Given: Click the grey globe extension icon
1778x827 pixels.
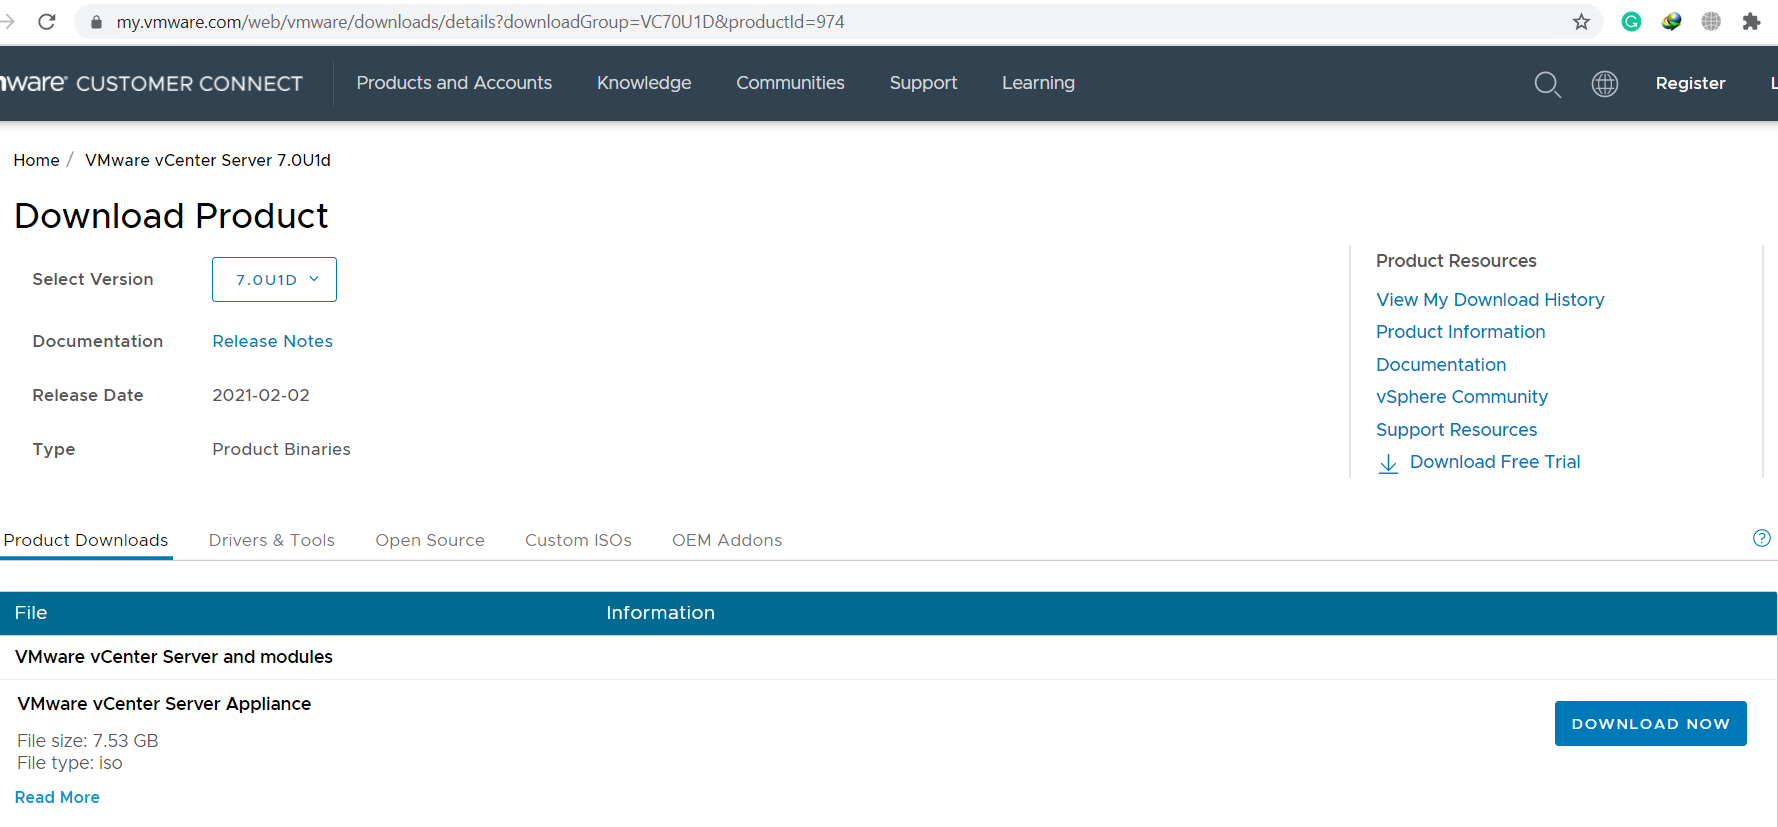Looking at the screenshot, I should tap(1711, 21).
